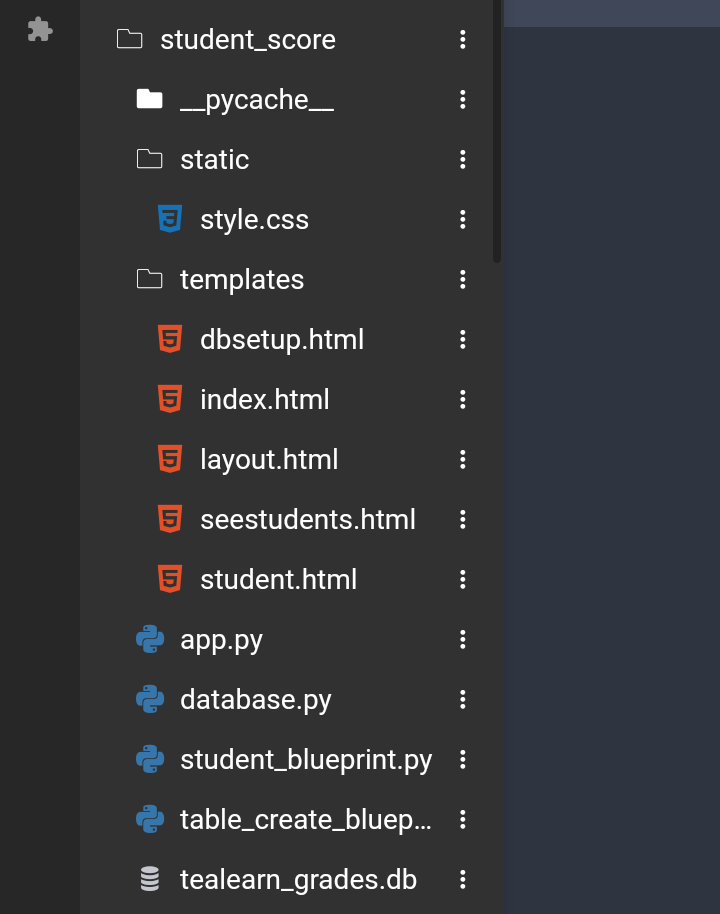Click the HTML5 icon beside seestudents.html
This screenshot has height=914, width=720.
170,519
